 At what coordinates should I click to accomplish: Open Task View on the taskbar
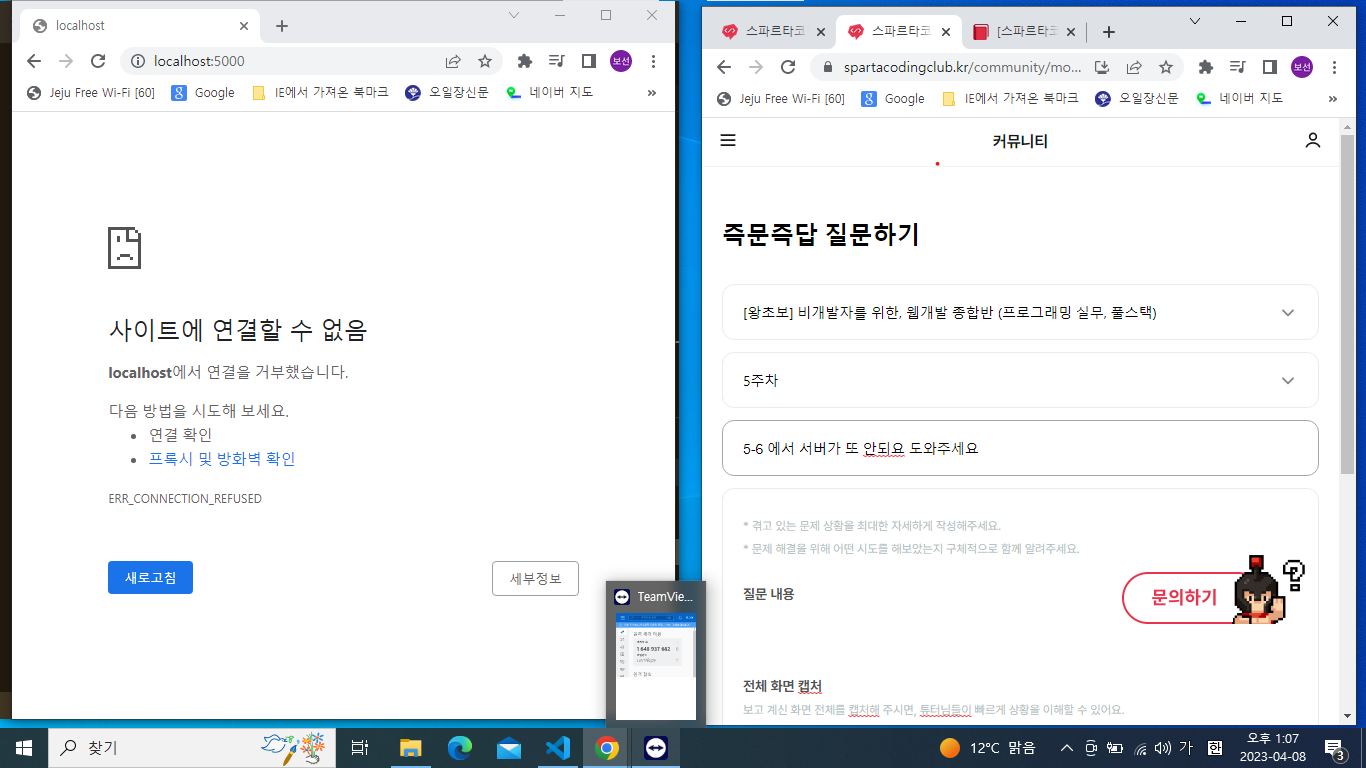pos(361,748)
